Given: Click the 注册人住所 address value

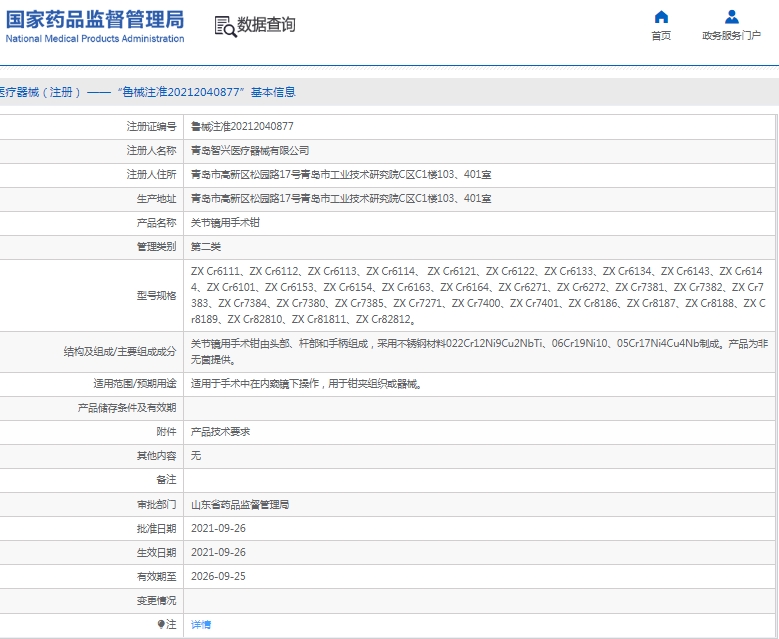Looking at the screenshot, I should click(341, 174).
